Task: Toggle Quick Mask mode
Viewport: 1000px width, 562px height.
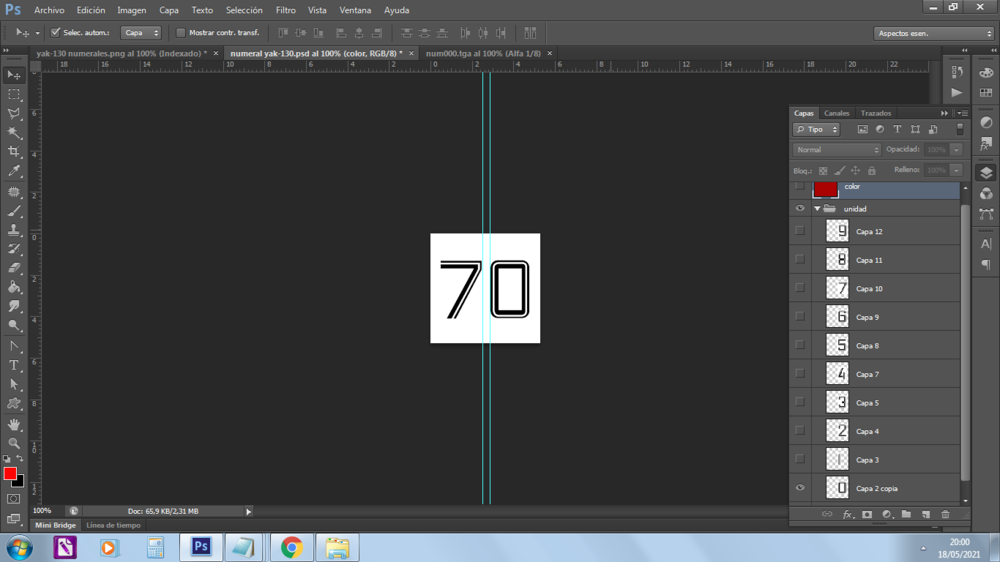Action: point(13,499)
